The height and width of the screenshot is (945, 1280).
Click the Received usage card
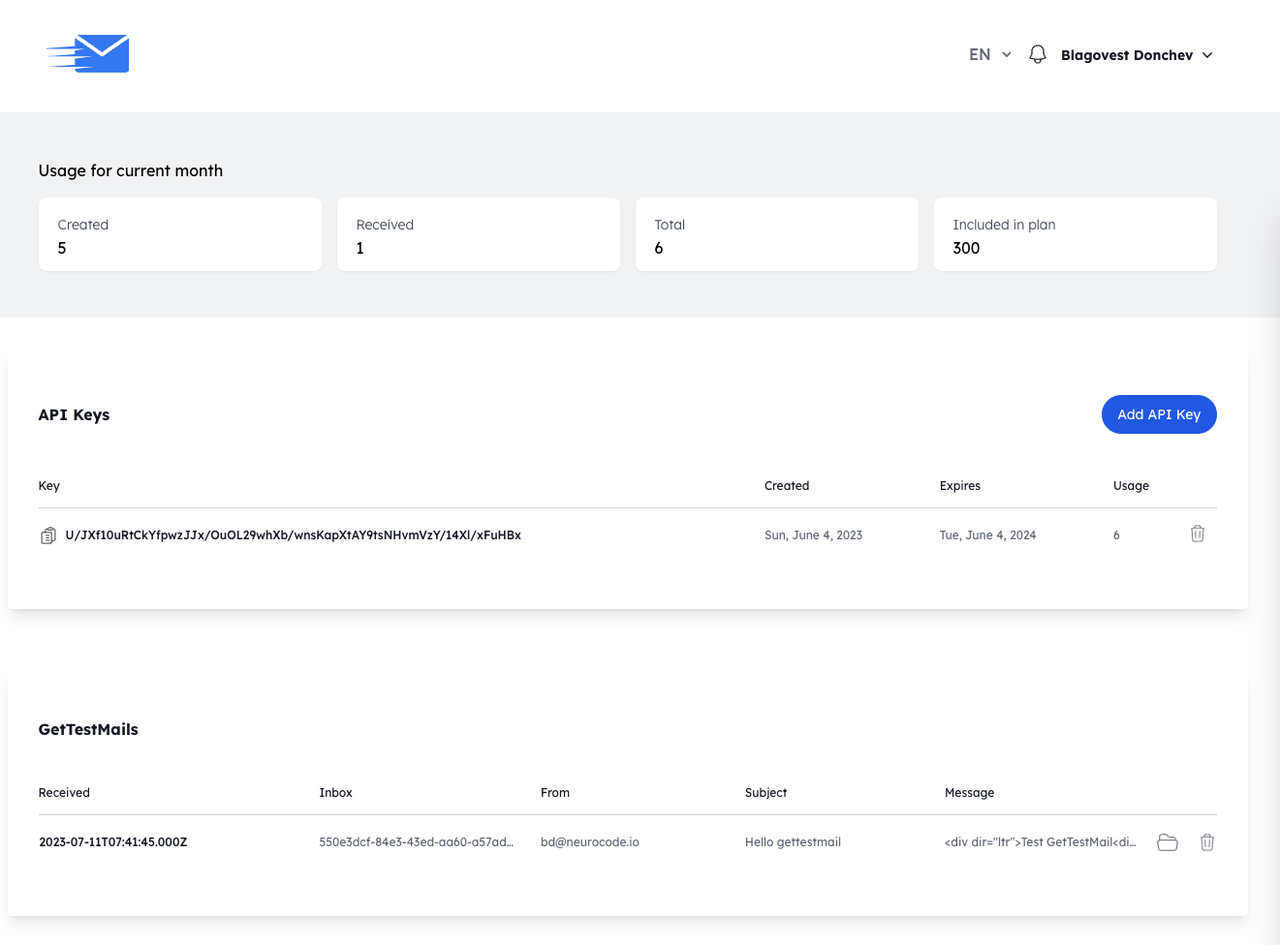(478, 234)
